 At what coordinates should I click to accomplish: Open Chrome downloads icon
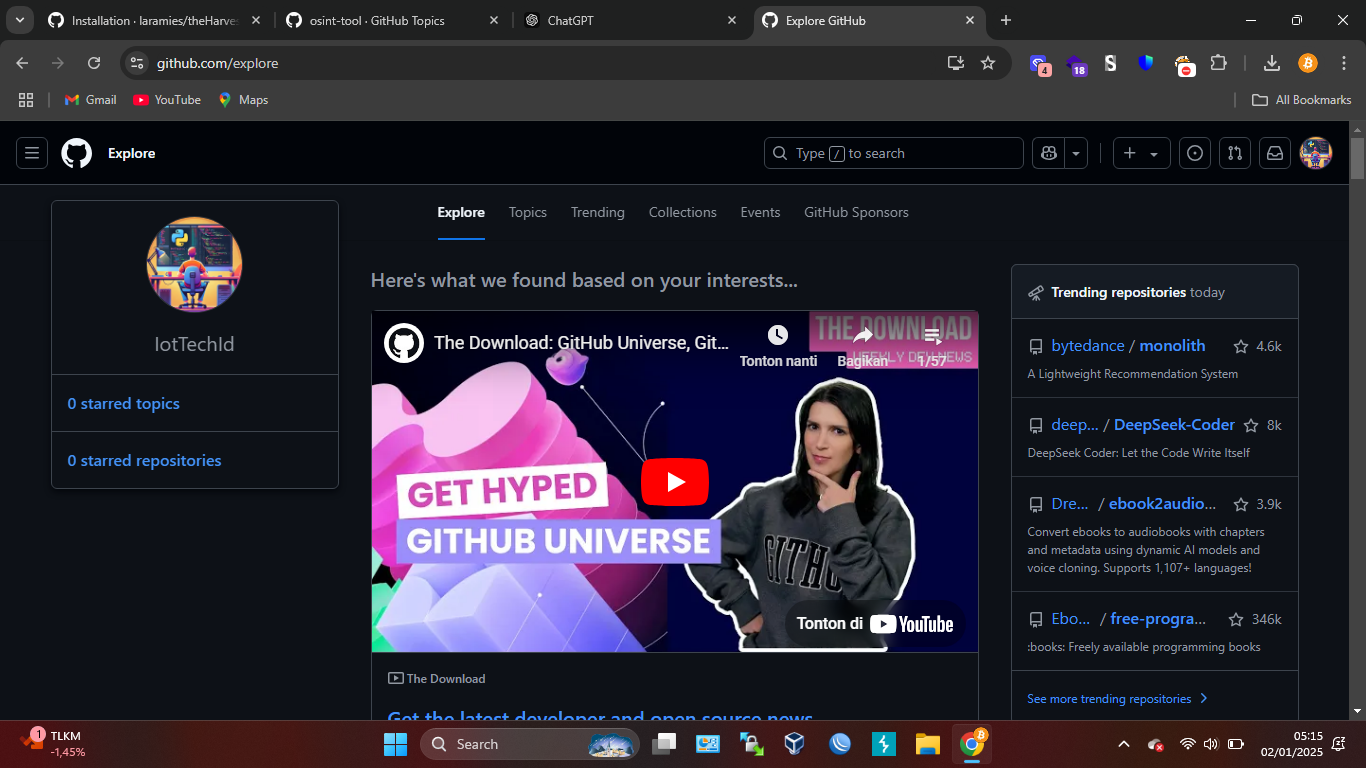tap(1272, 63)
